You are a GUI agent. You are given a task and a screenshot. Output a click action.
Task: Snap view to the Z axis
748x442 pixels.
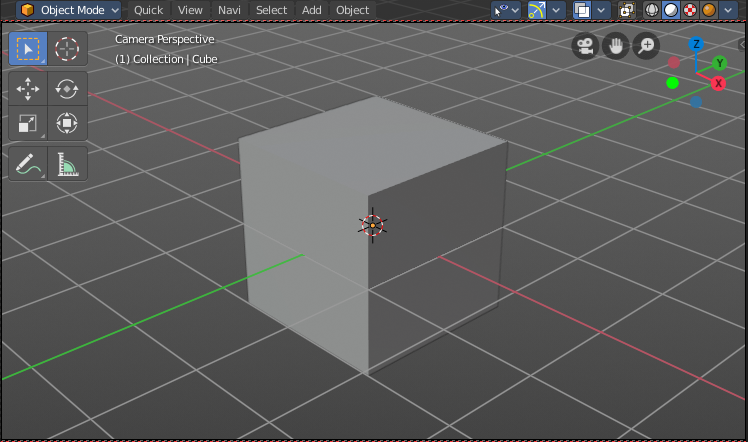696,44
